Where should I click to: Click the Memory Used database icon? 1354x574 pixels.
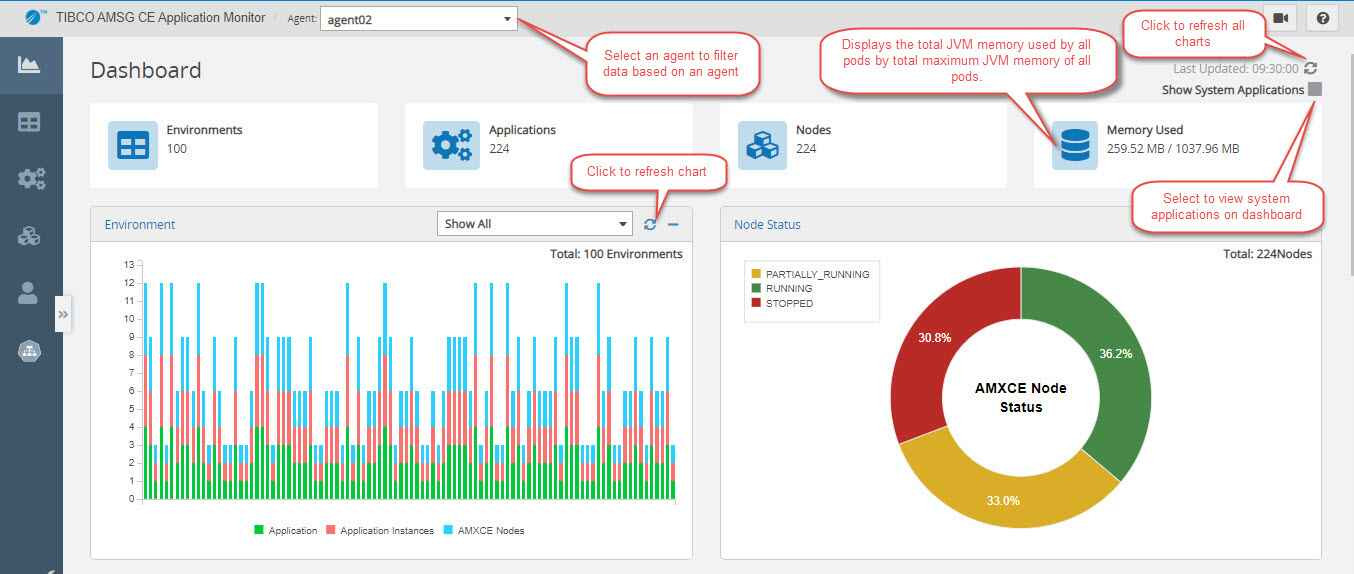pos(1075,146)
